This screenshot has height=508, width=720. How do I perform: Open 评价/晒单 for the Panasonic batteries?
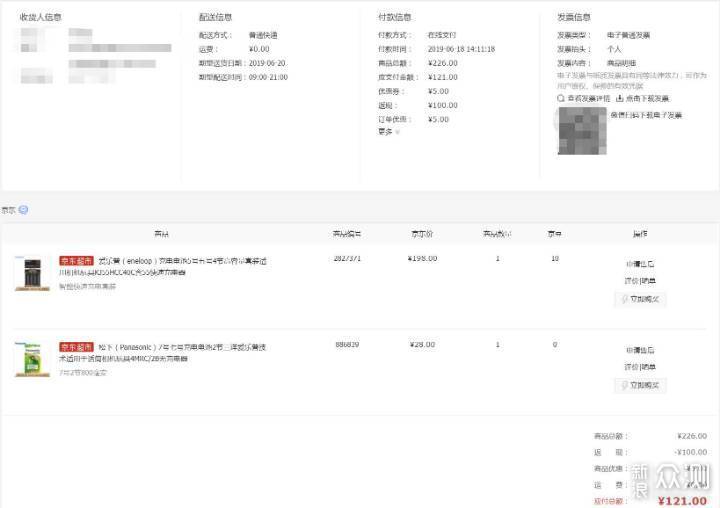click(640, 367)
